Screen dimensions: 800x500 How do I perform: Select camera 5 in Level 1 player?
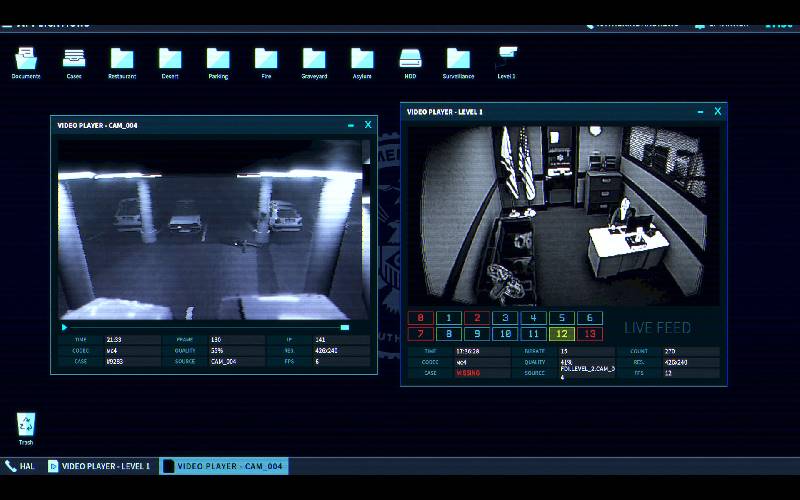click(x=562, y=318)
